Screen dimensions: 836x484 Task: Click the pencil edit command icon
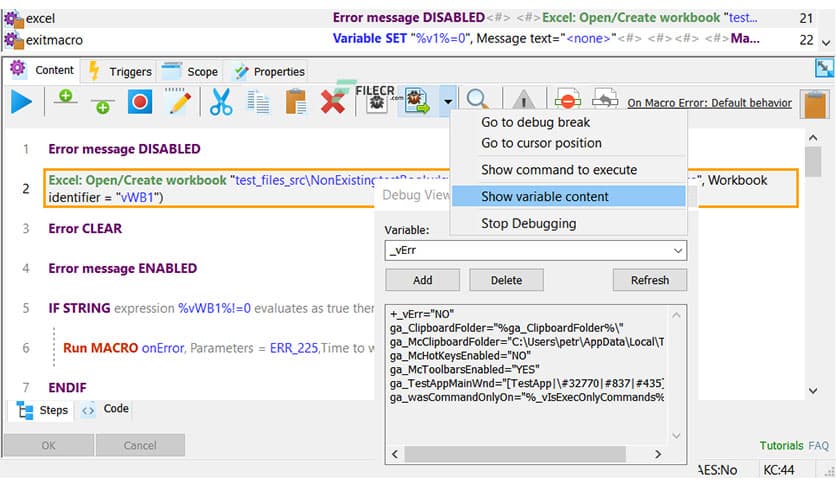[x=179, y=101]
